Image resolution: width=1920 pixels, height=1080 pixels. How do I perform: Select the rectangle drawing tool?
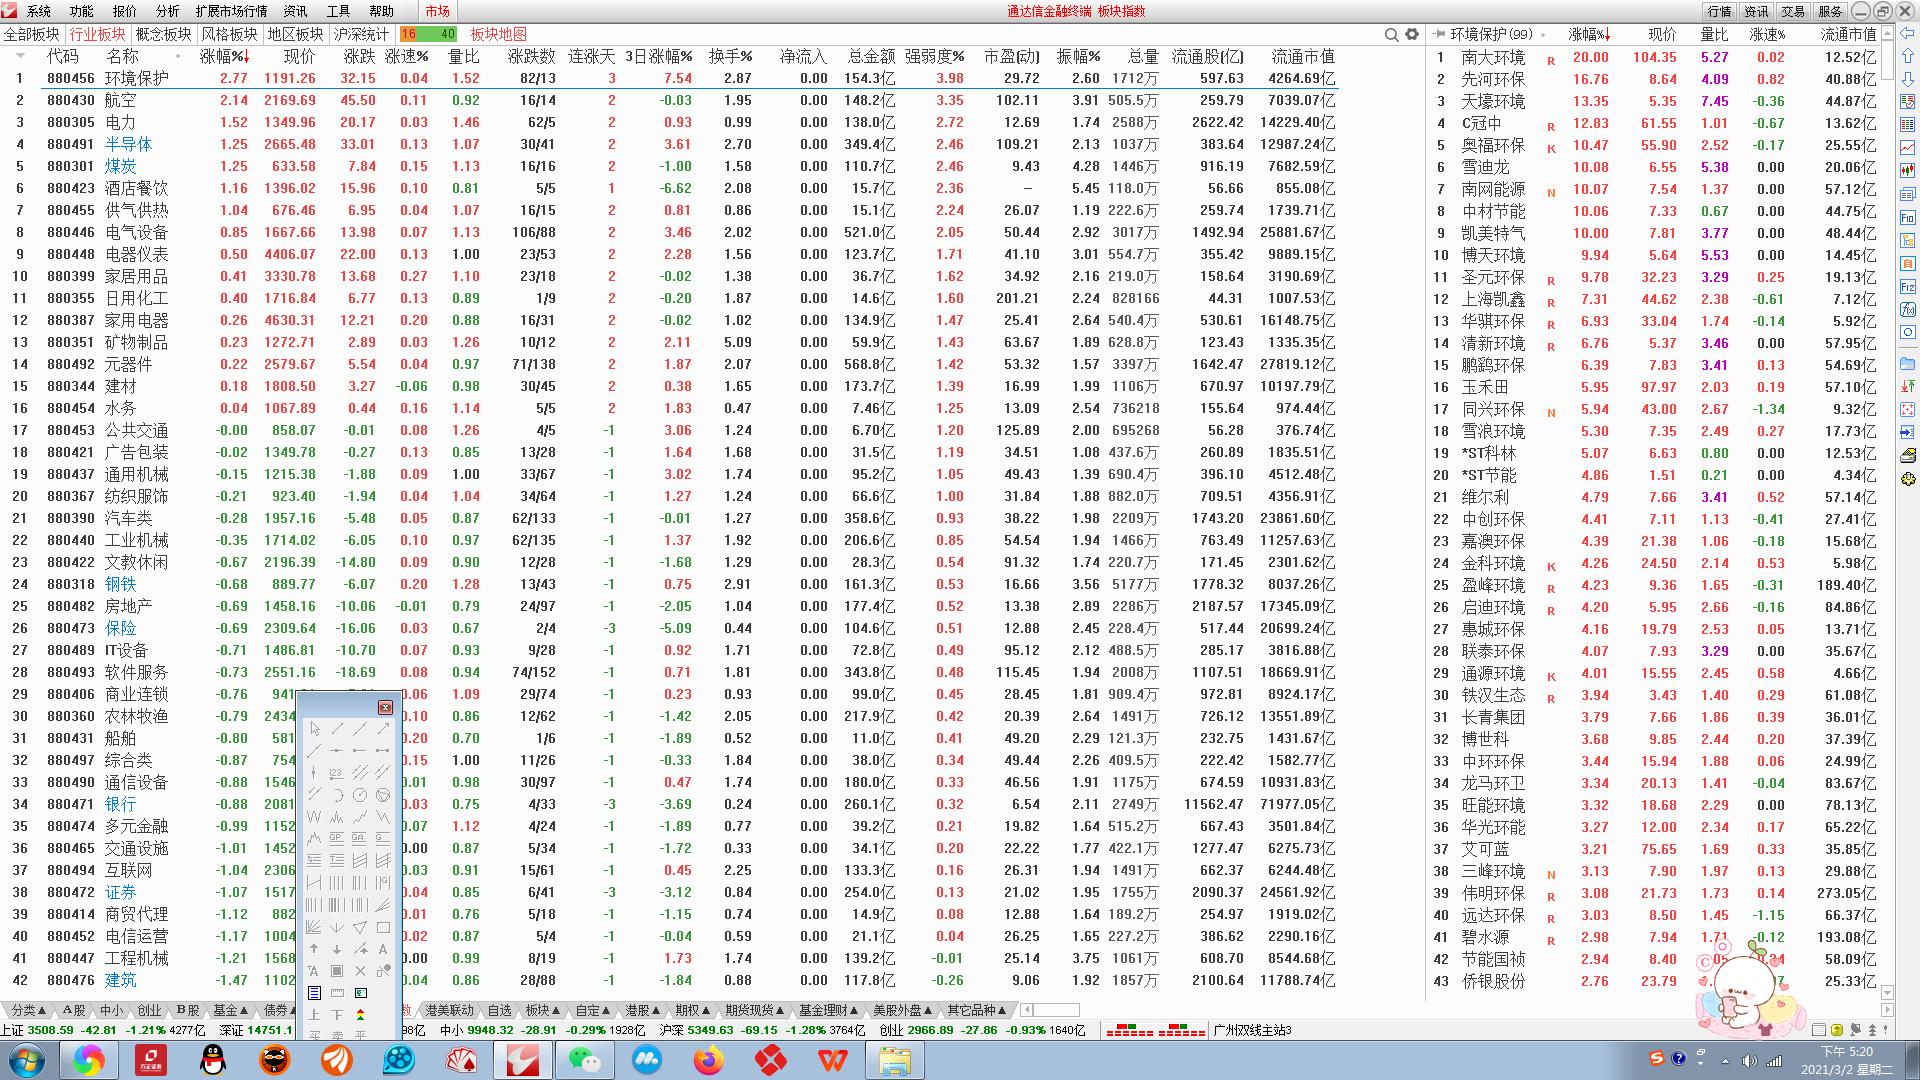[x=383, y=927]
